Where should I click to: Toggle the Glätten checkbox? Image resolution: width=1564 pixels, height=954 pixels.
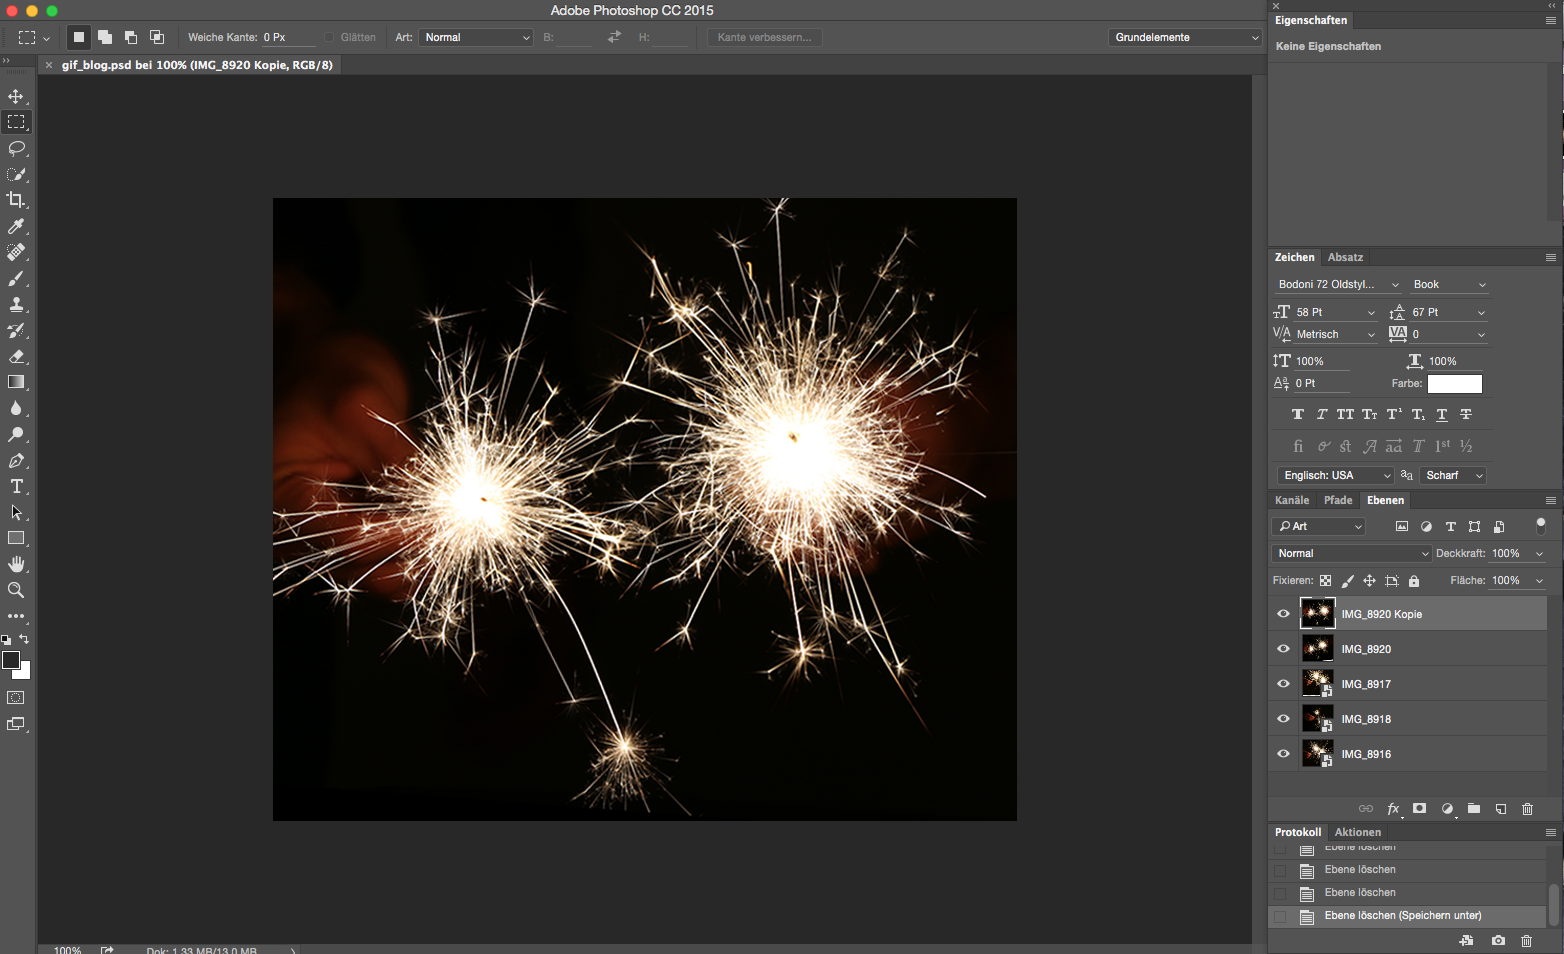point(329,38)
